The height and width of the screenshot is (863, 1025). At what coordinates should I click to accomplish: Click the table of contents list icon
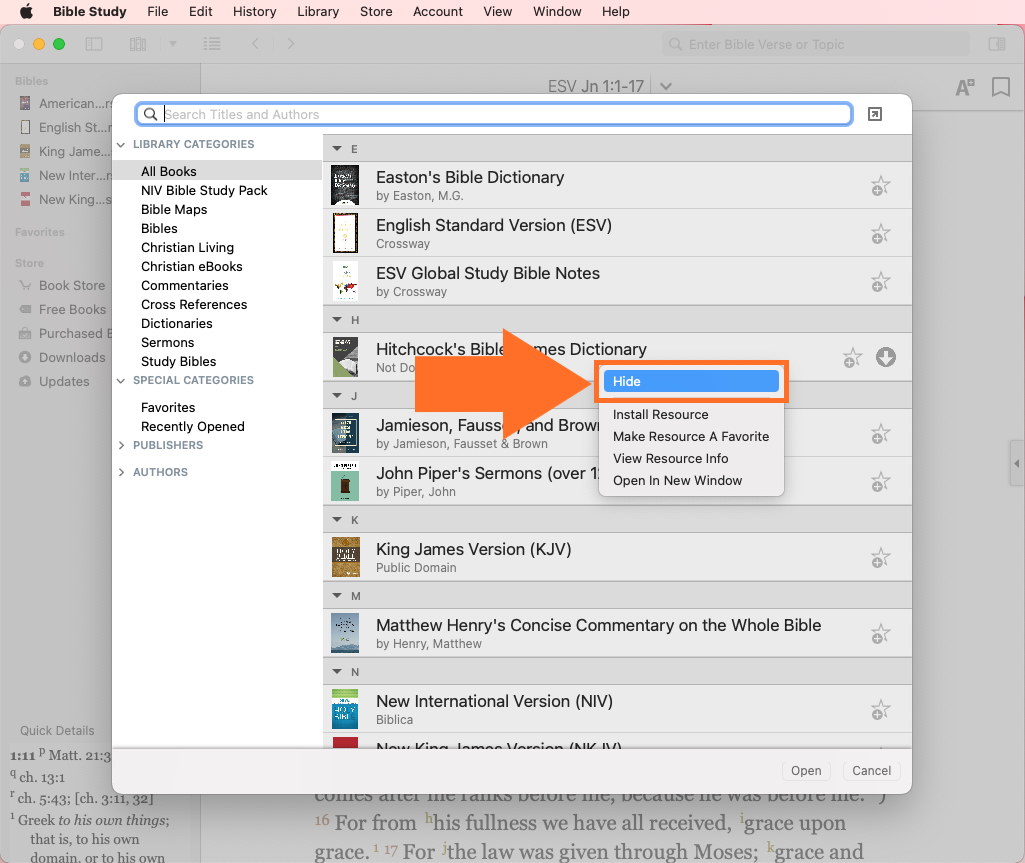211,44
